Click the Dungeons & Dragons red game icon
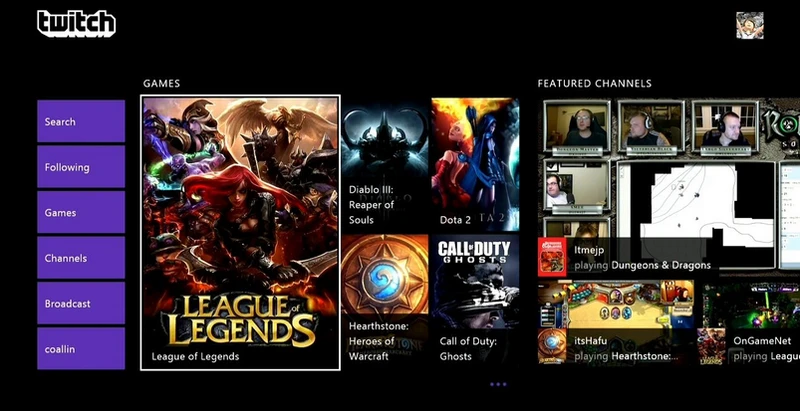Screen dimensions: 800x411 pyautogui.click(x=552, y=258)
